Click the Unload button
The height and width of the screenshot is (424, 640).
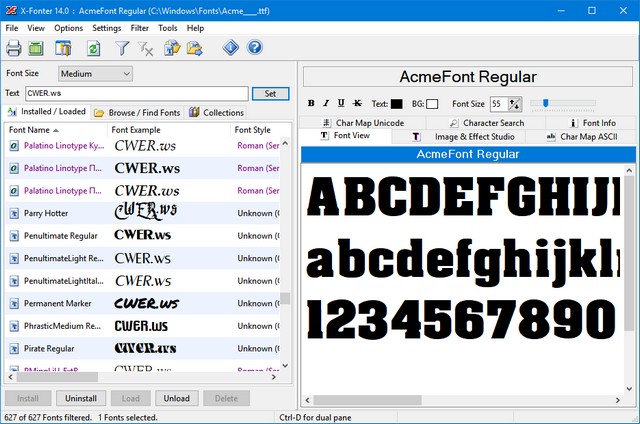coord(176,398)
